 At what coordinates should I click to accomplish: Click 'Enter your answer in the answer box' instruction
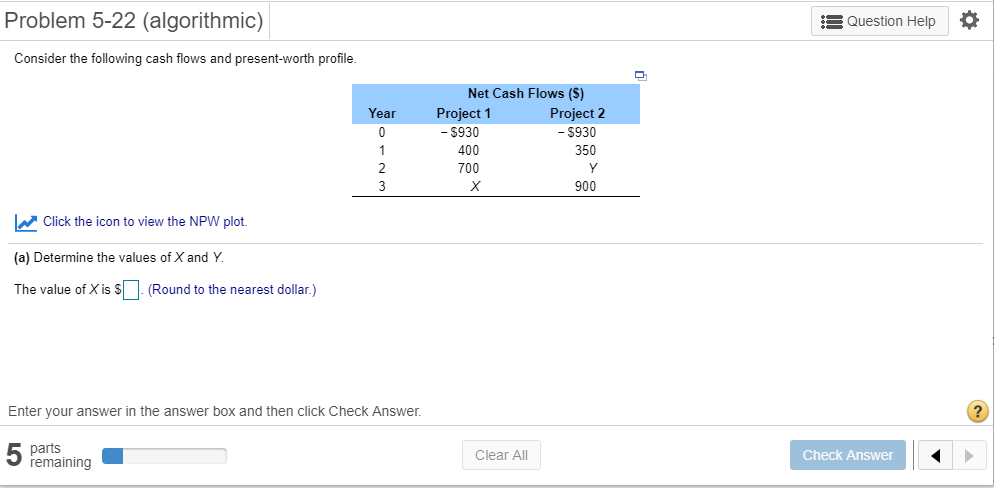tap(214, 411)
